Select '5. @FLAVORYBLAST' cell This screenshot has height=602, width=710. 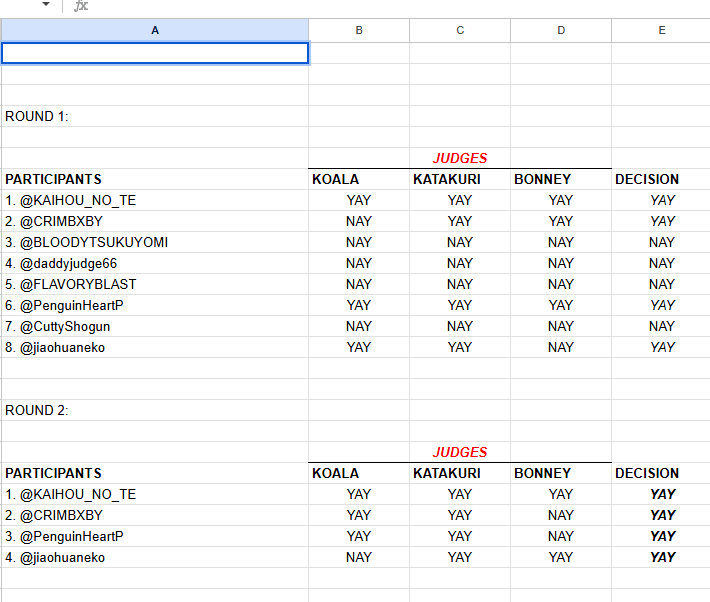click(x=155, y=284)
